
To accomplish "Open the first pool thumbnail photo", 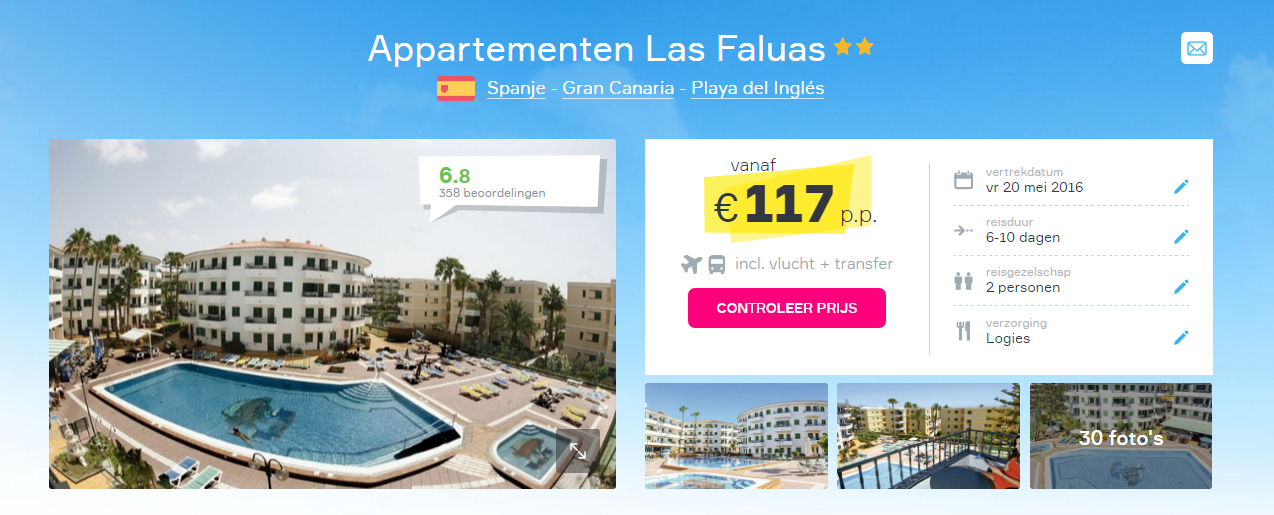I will point(736,436).
